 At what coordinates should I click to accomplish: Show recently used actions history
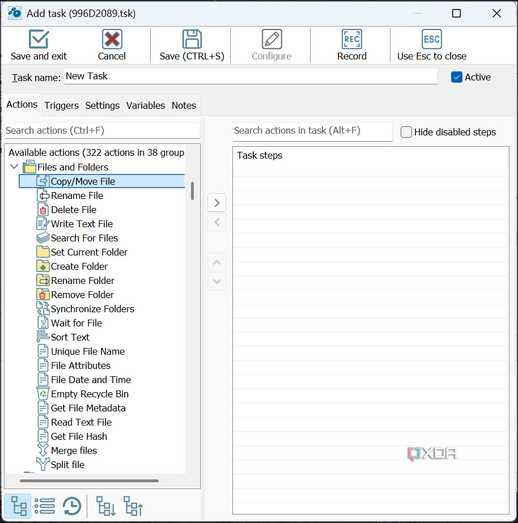(x=72, y=506)
